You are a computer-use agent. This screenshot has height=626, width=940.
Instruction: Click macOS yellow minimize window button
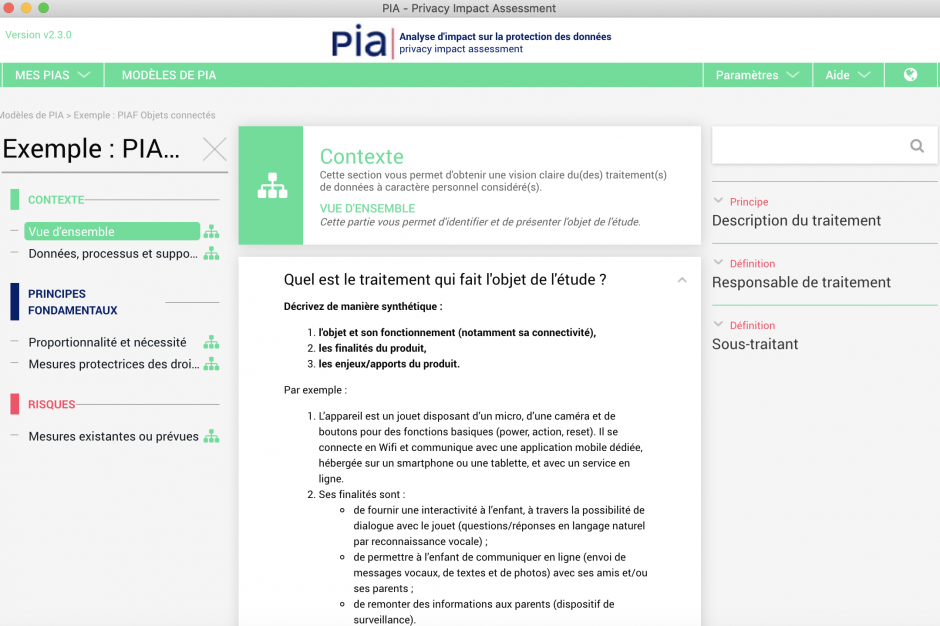[26, 8]
